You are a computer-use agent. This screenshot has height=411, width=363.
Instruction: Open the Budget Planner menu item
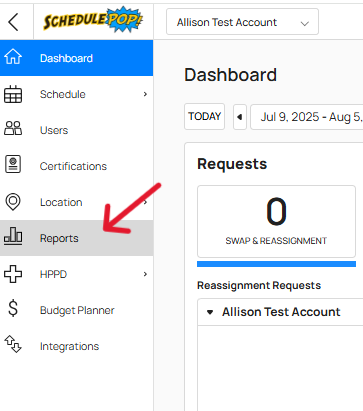click(77, 310)
